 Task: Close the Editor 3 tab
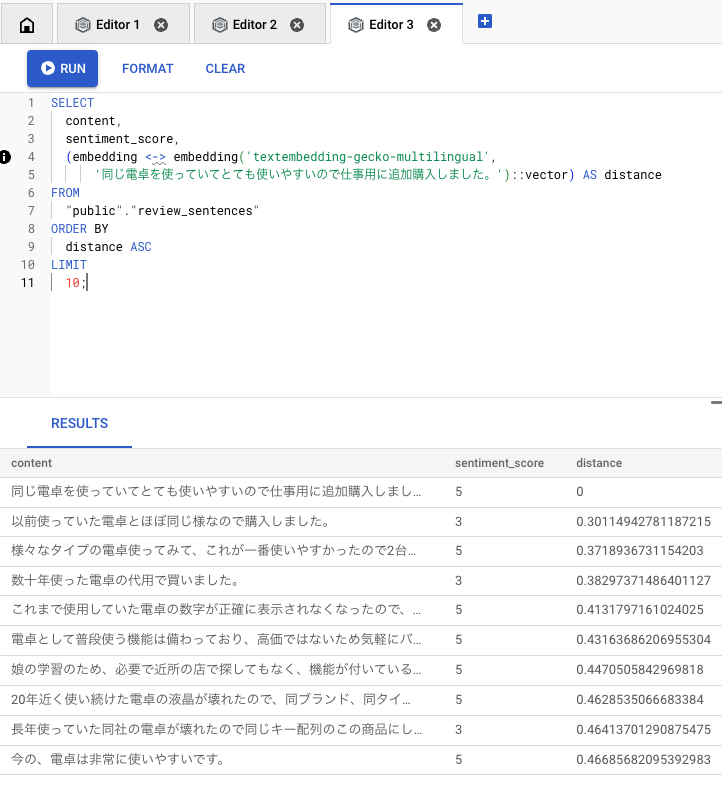tap(434, 25)
